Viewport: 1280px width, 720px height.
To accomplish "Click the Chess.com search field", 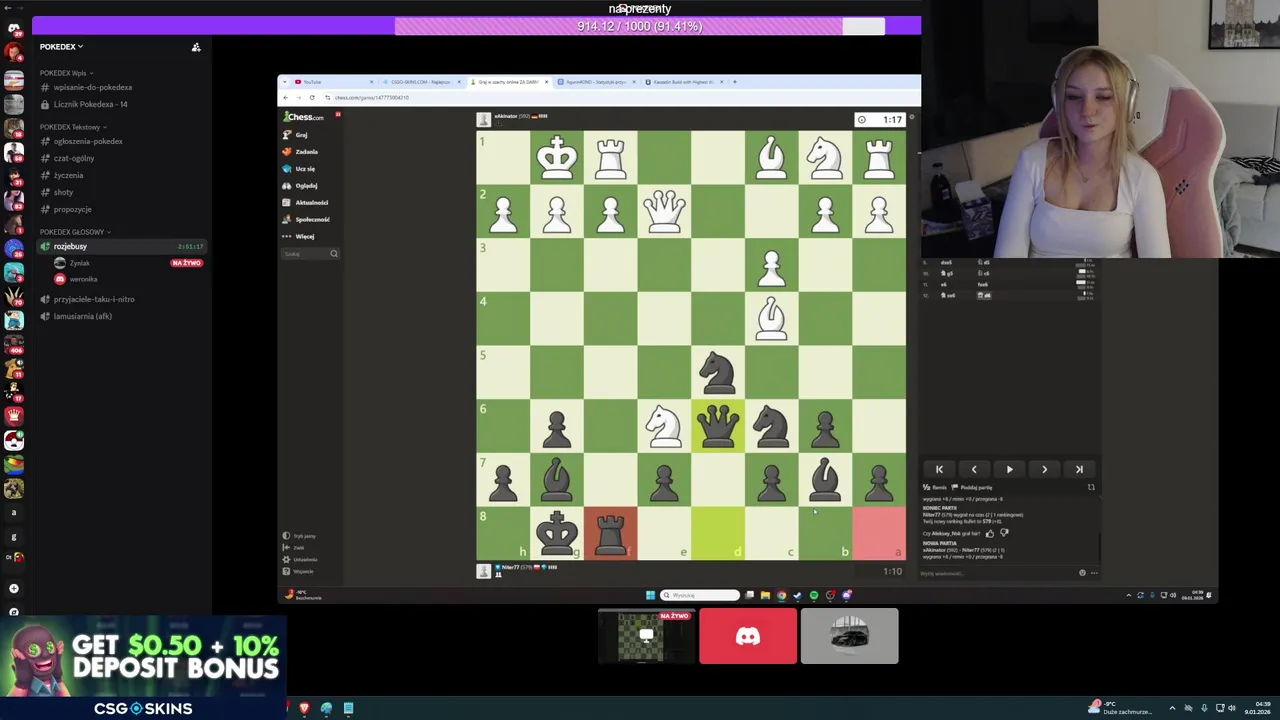I will click(x=310, y=254).
